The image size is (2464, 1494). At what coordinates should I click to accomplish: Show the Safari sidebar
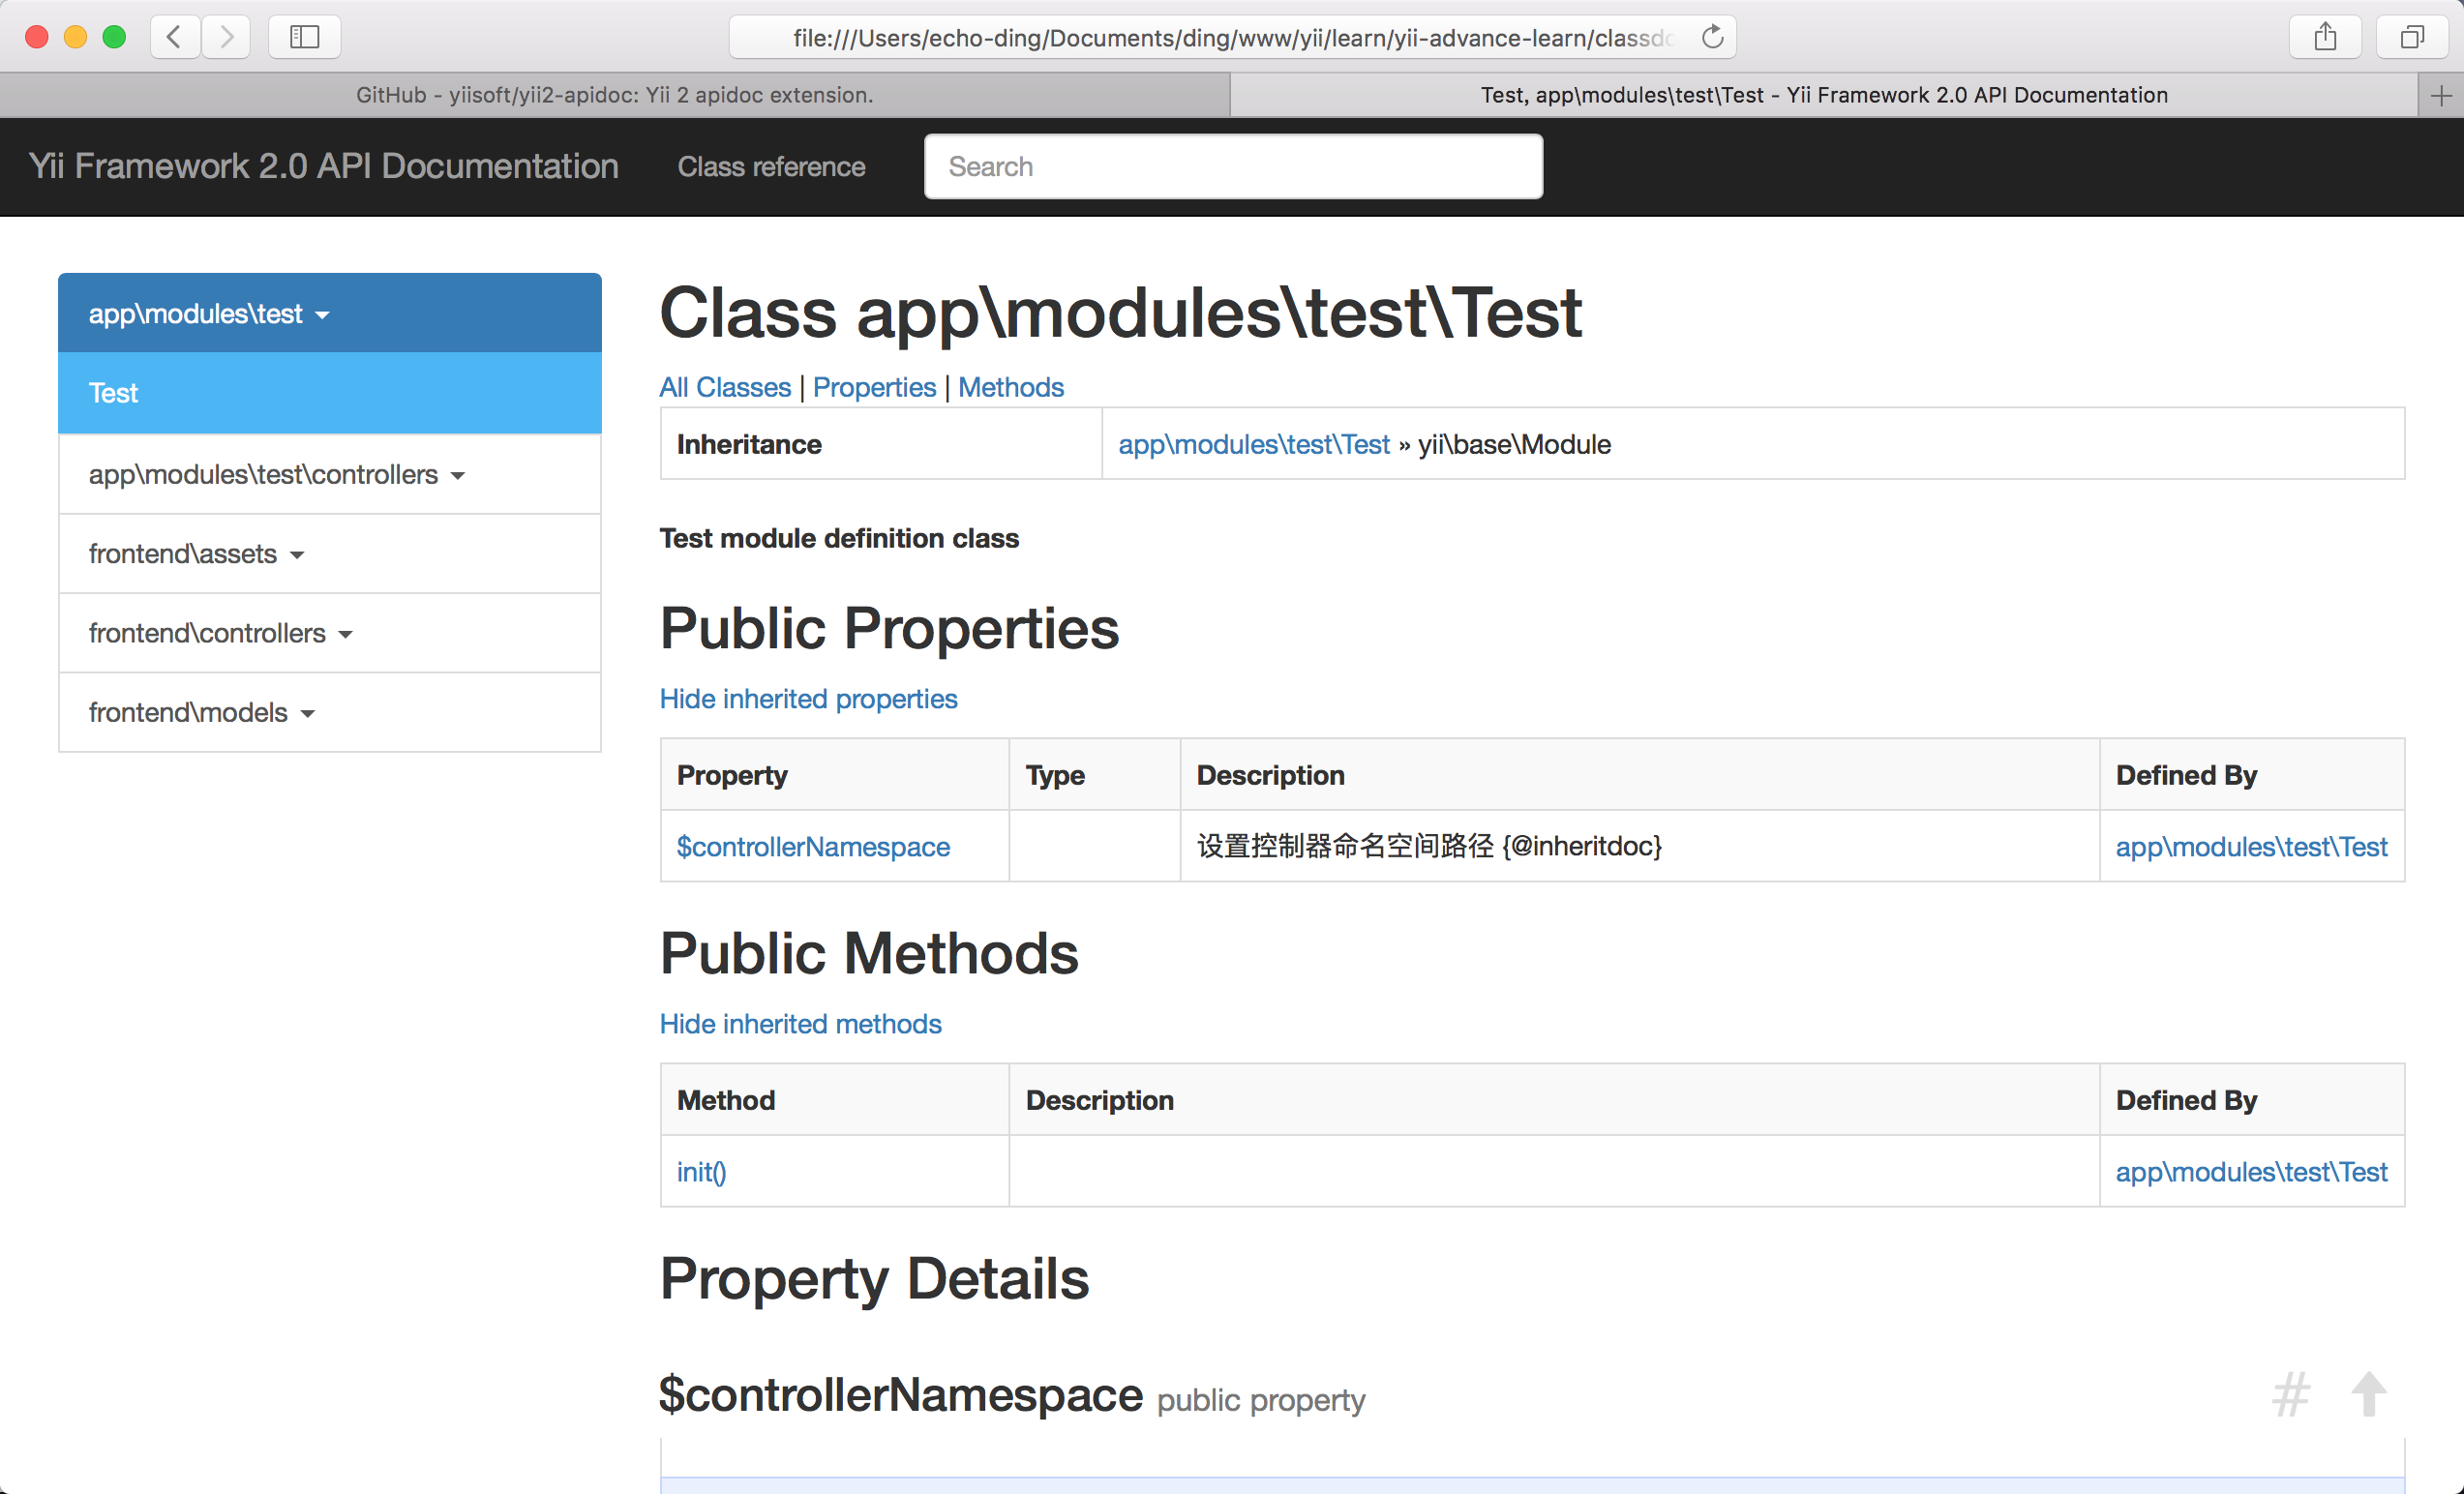[x=304, y=37]
